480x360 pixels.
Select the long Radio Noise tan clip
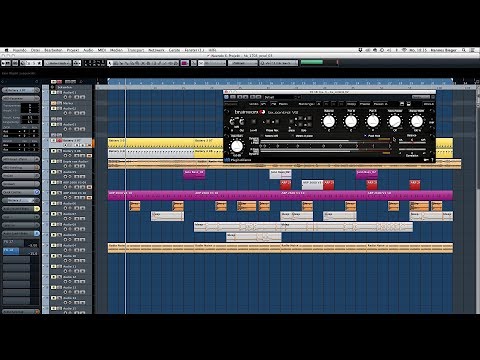tap(280, 248)
